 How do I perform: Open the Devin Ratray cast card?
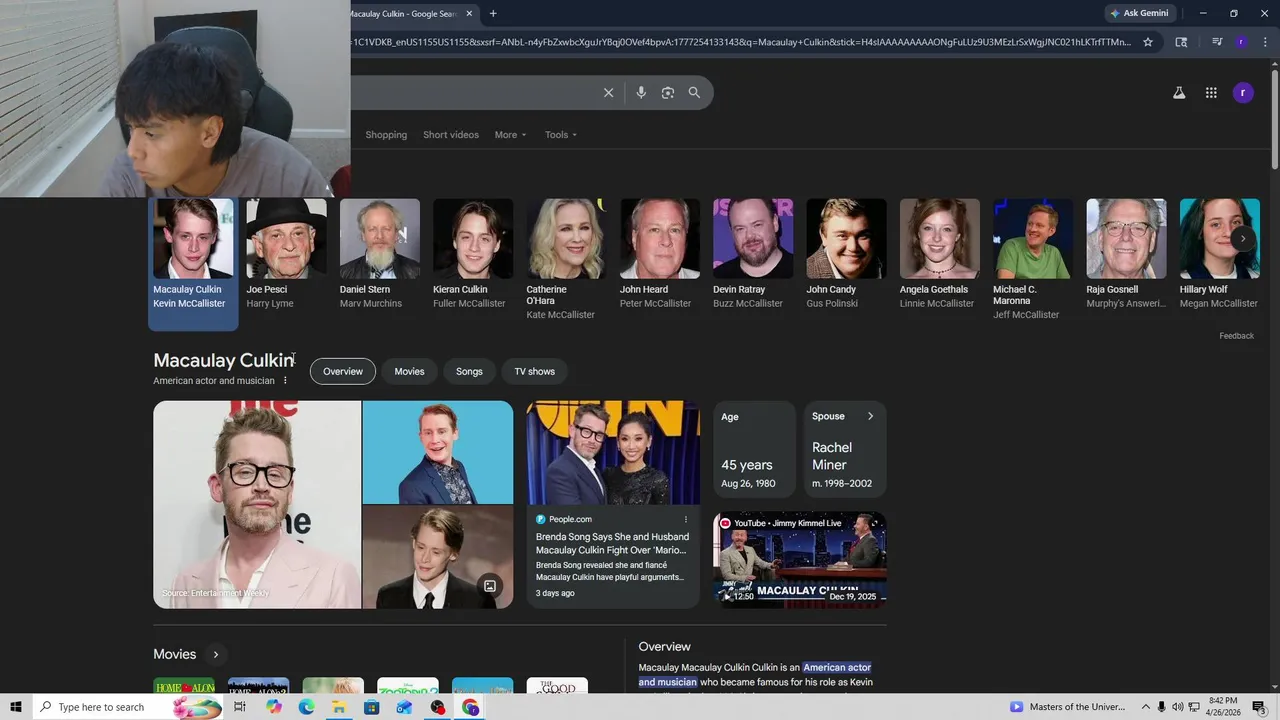click(753, 256)
